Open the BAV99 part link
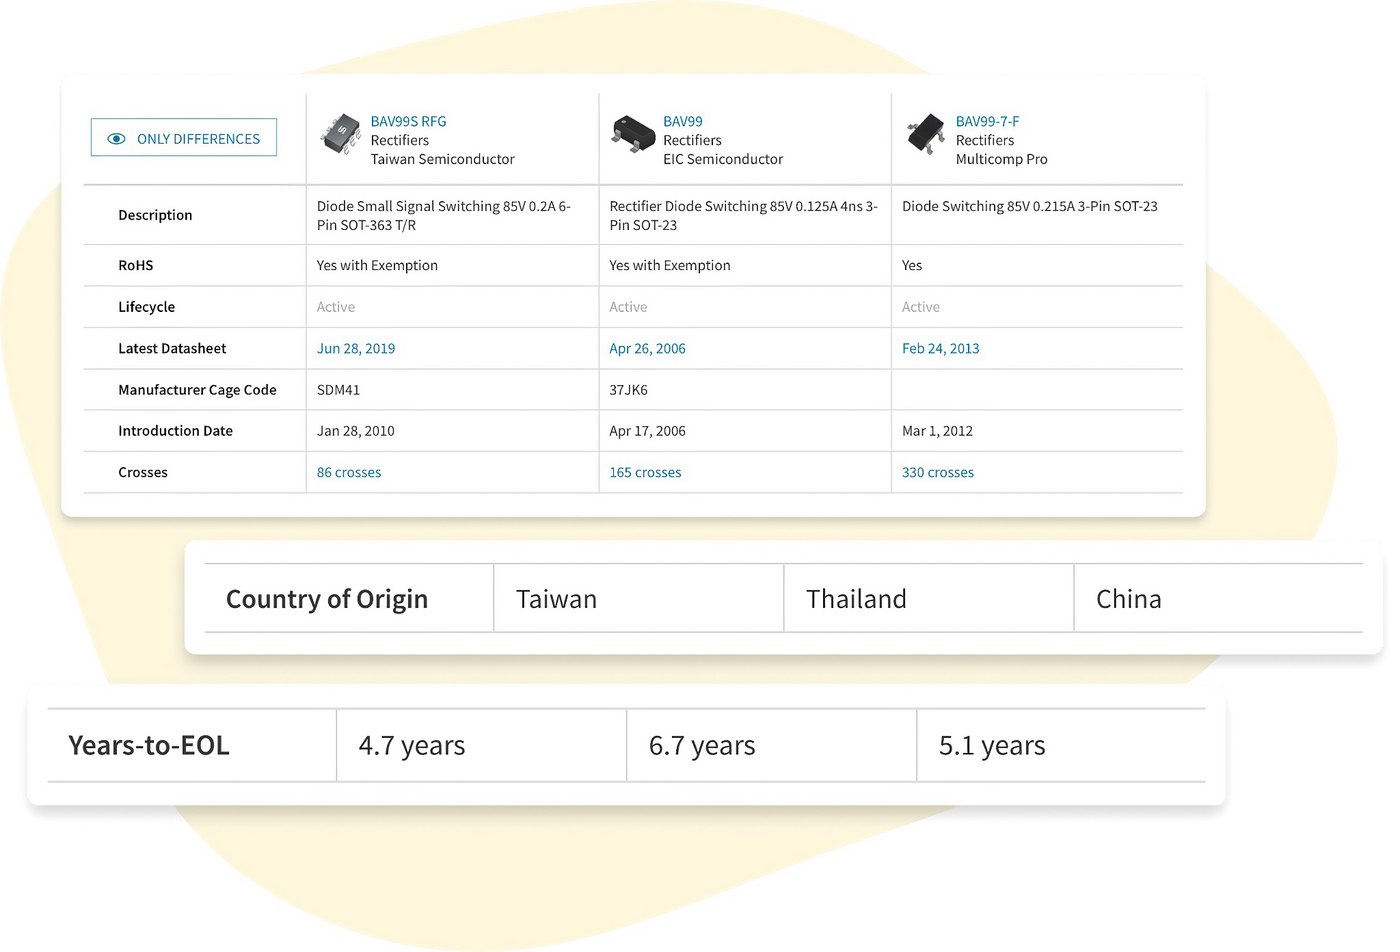The height and width of the screenshot is (952, 1400). [x=683, y=121]
